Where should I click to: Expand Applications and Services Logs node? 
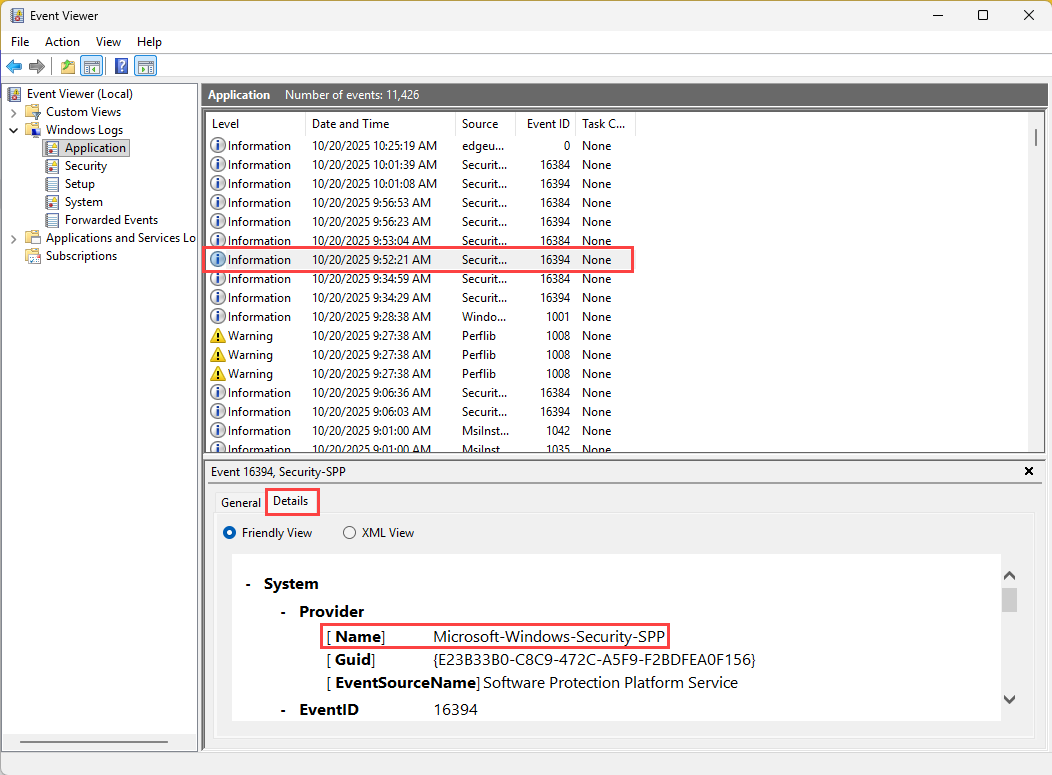click(14, 238)
